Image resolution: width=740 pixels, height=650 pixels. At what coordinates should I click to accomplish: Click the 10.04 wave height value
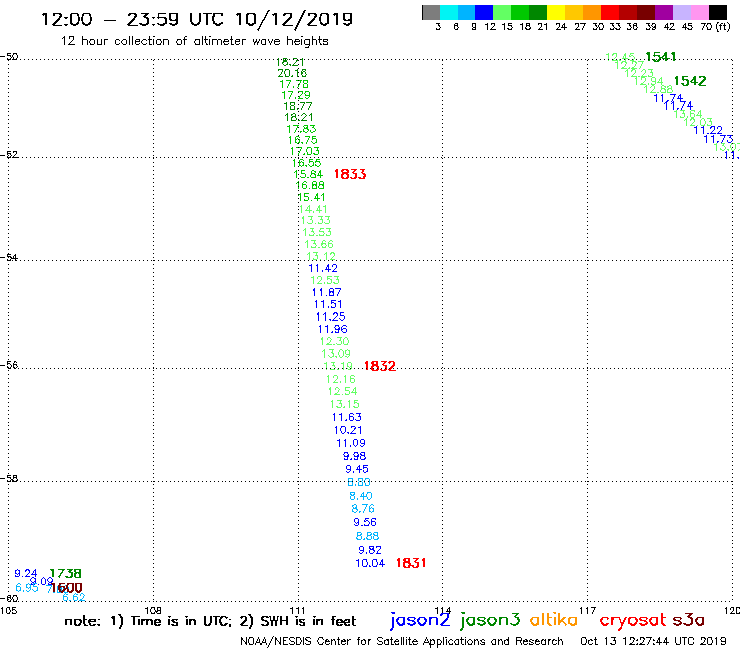(x=370, y=563)
